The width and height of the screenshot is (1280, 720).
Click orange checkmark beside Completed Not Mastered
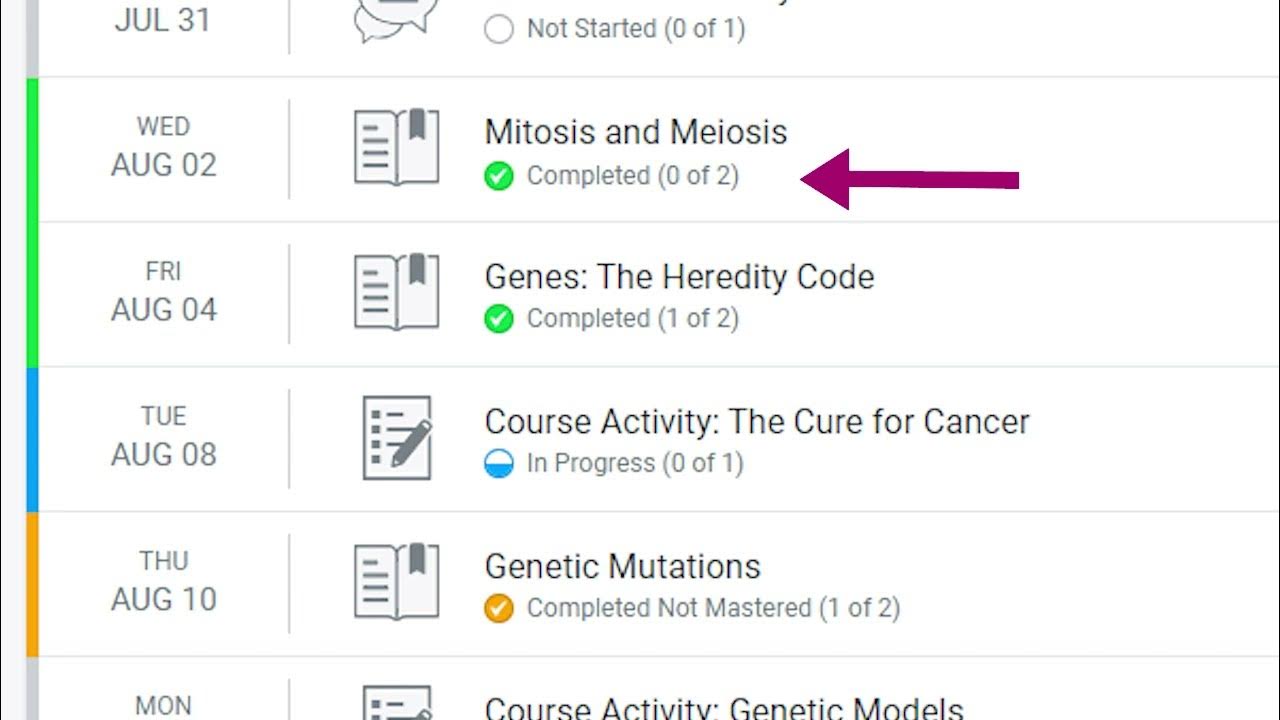[x=498, y=608]
